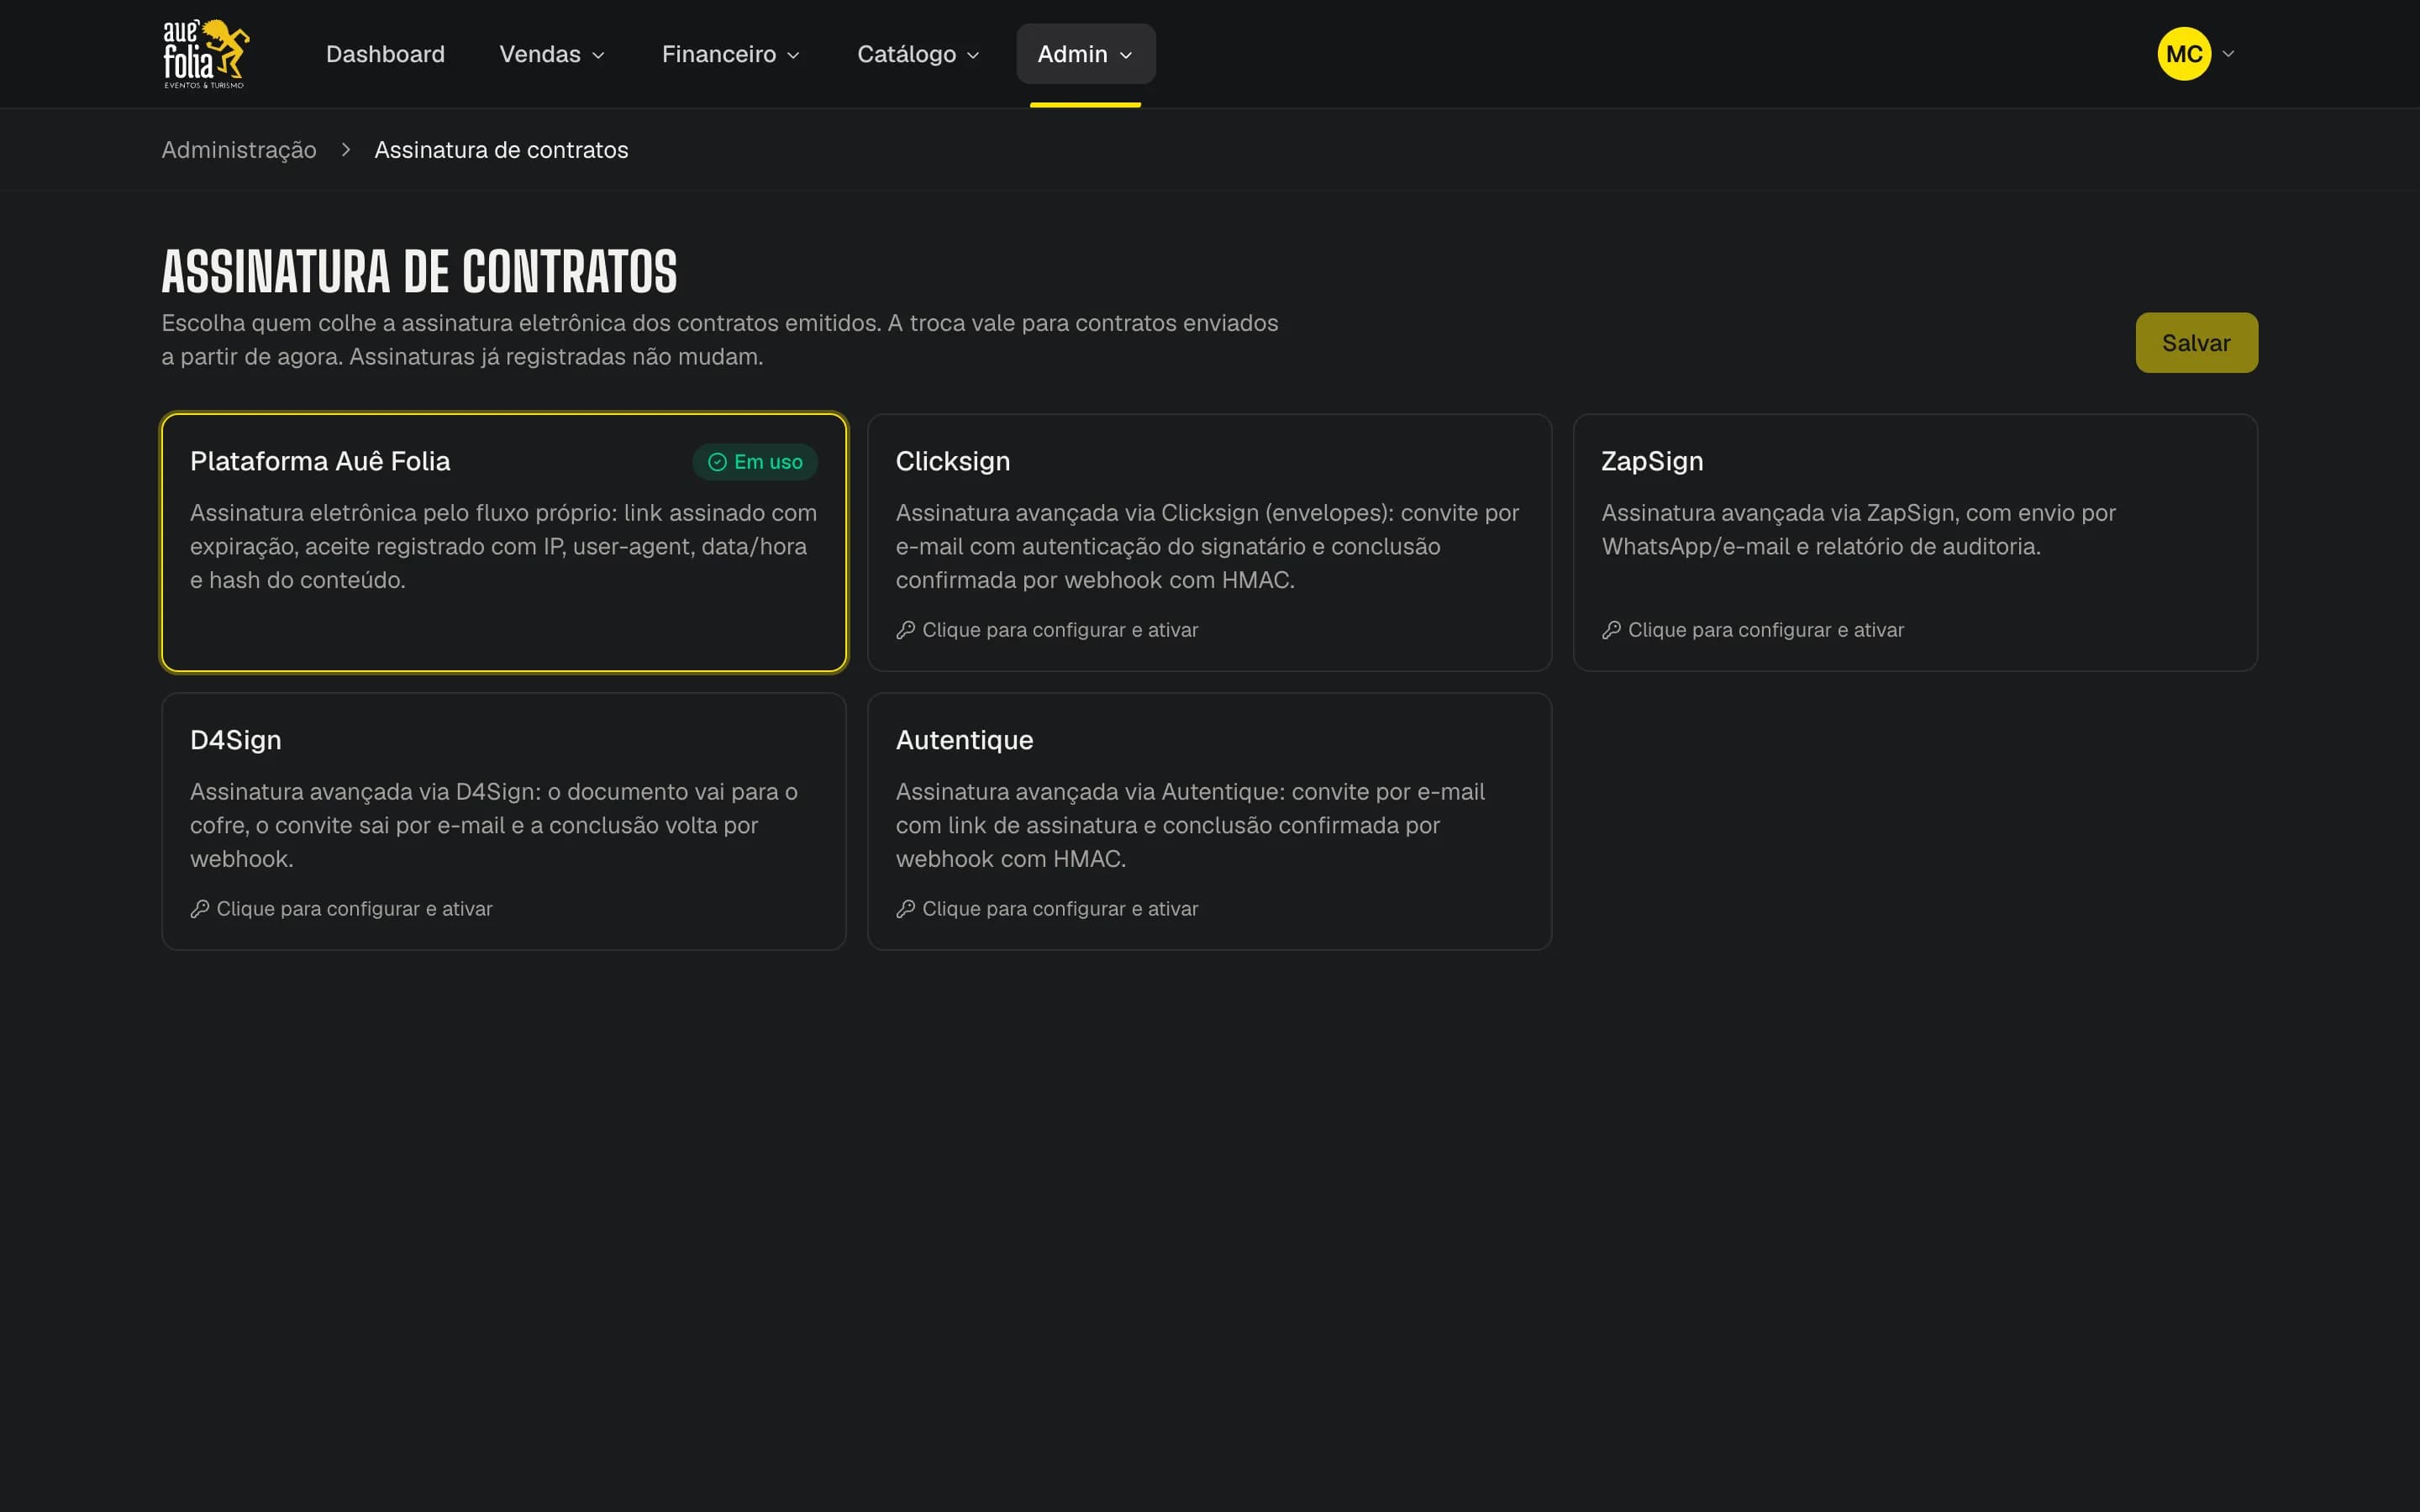This screenshot has height=1512, width=2420.
Task: Click the key icon under D4Sign
Action: point(200,909)
